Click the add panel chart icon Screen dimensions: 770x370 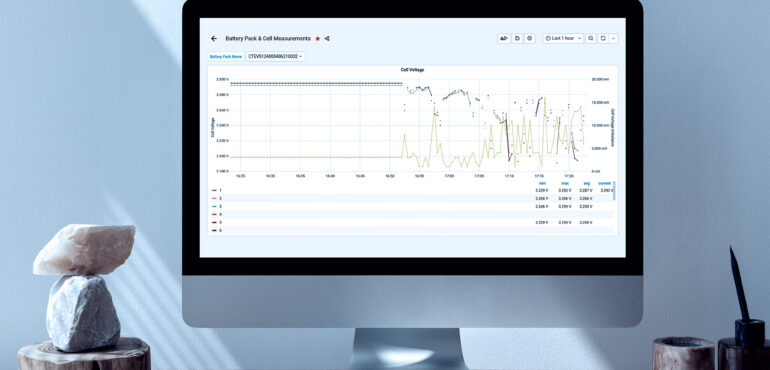[x=504, y=38]
